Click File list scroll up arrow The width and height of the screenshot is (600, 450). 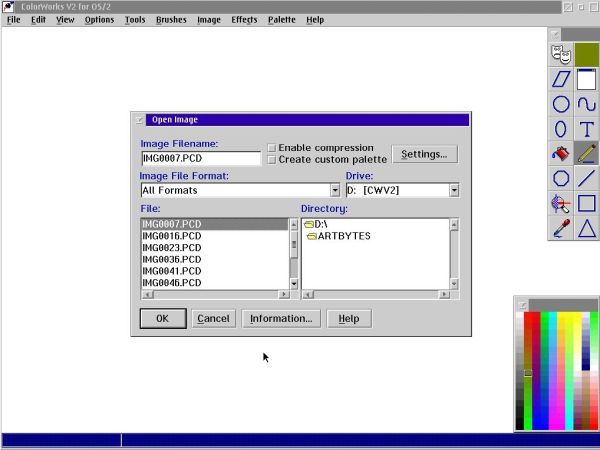pos(294,224)
